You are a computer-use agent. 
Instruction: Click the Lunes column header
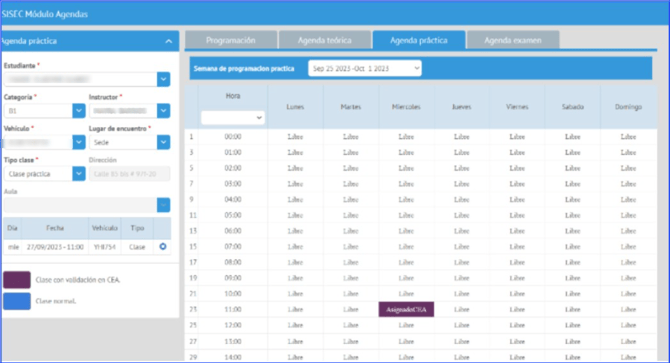click(295, 107)
